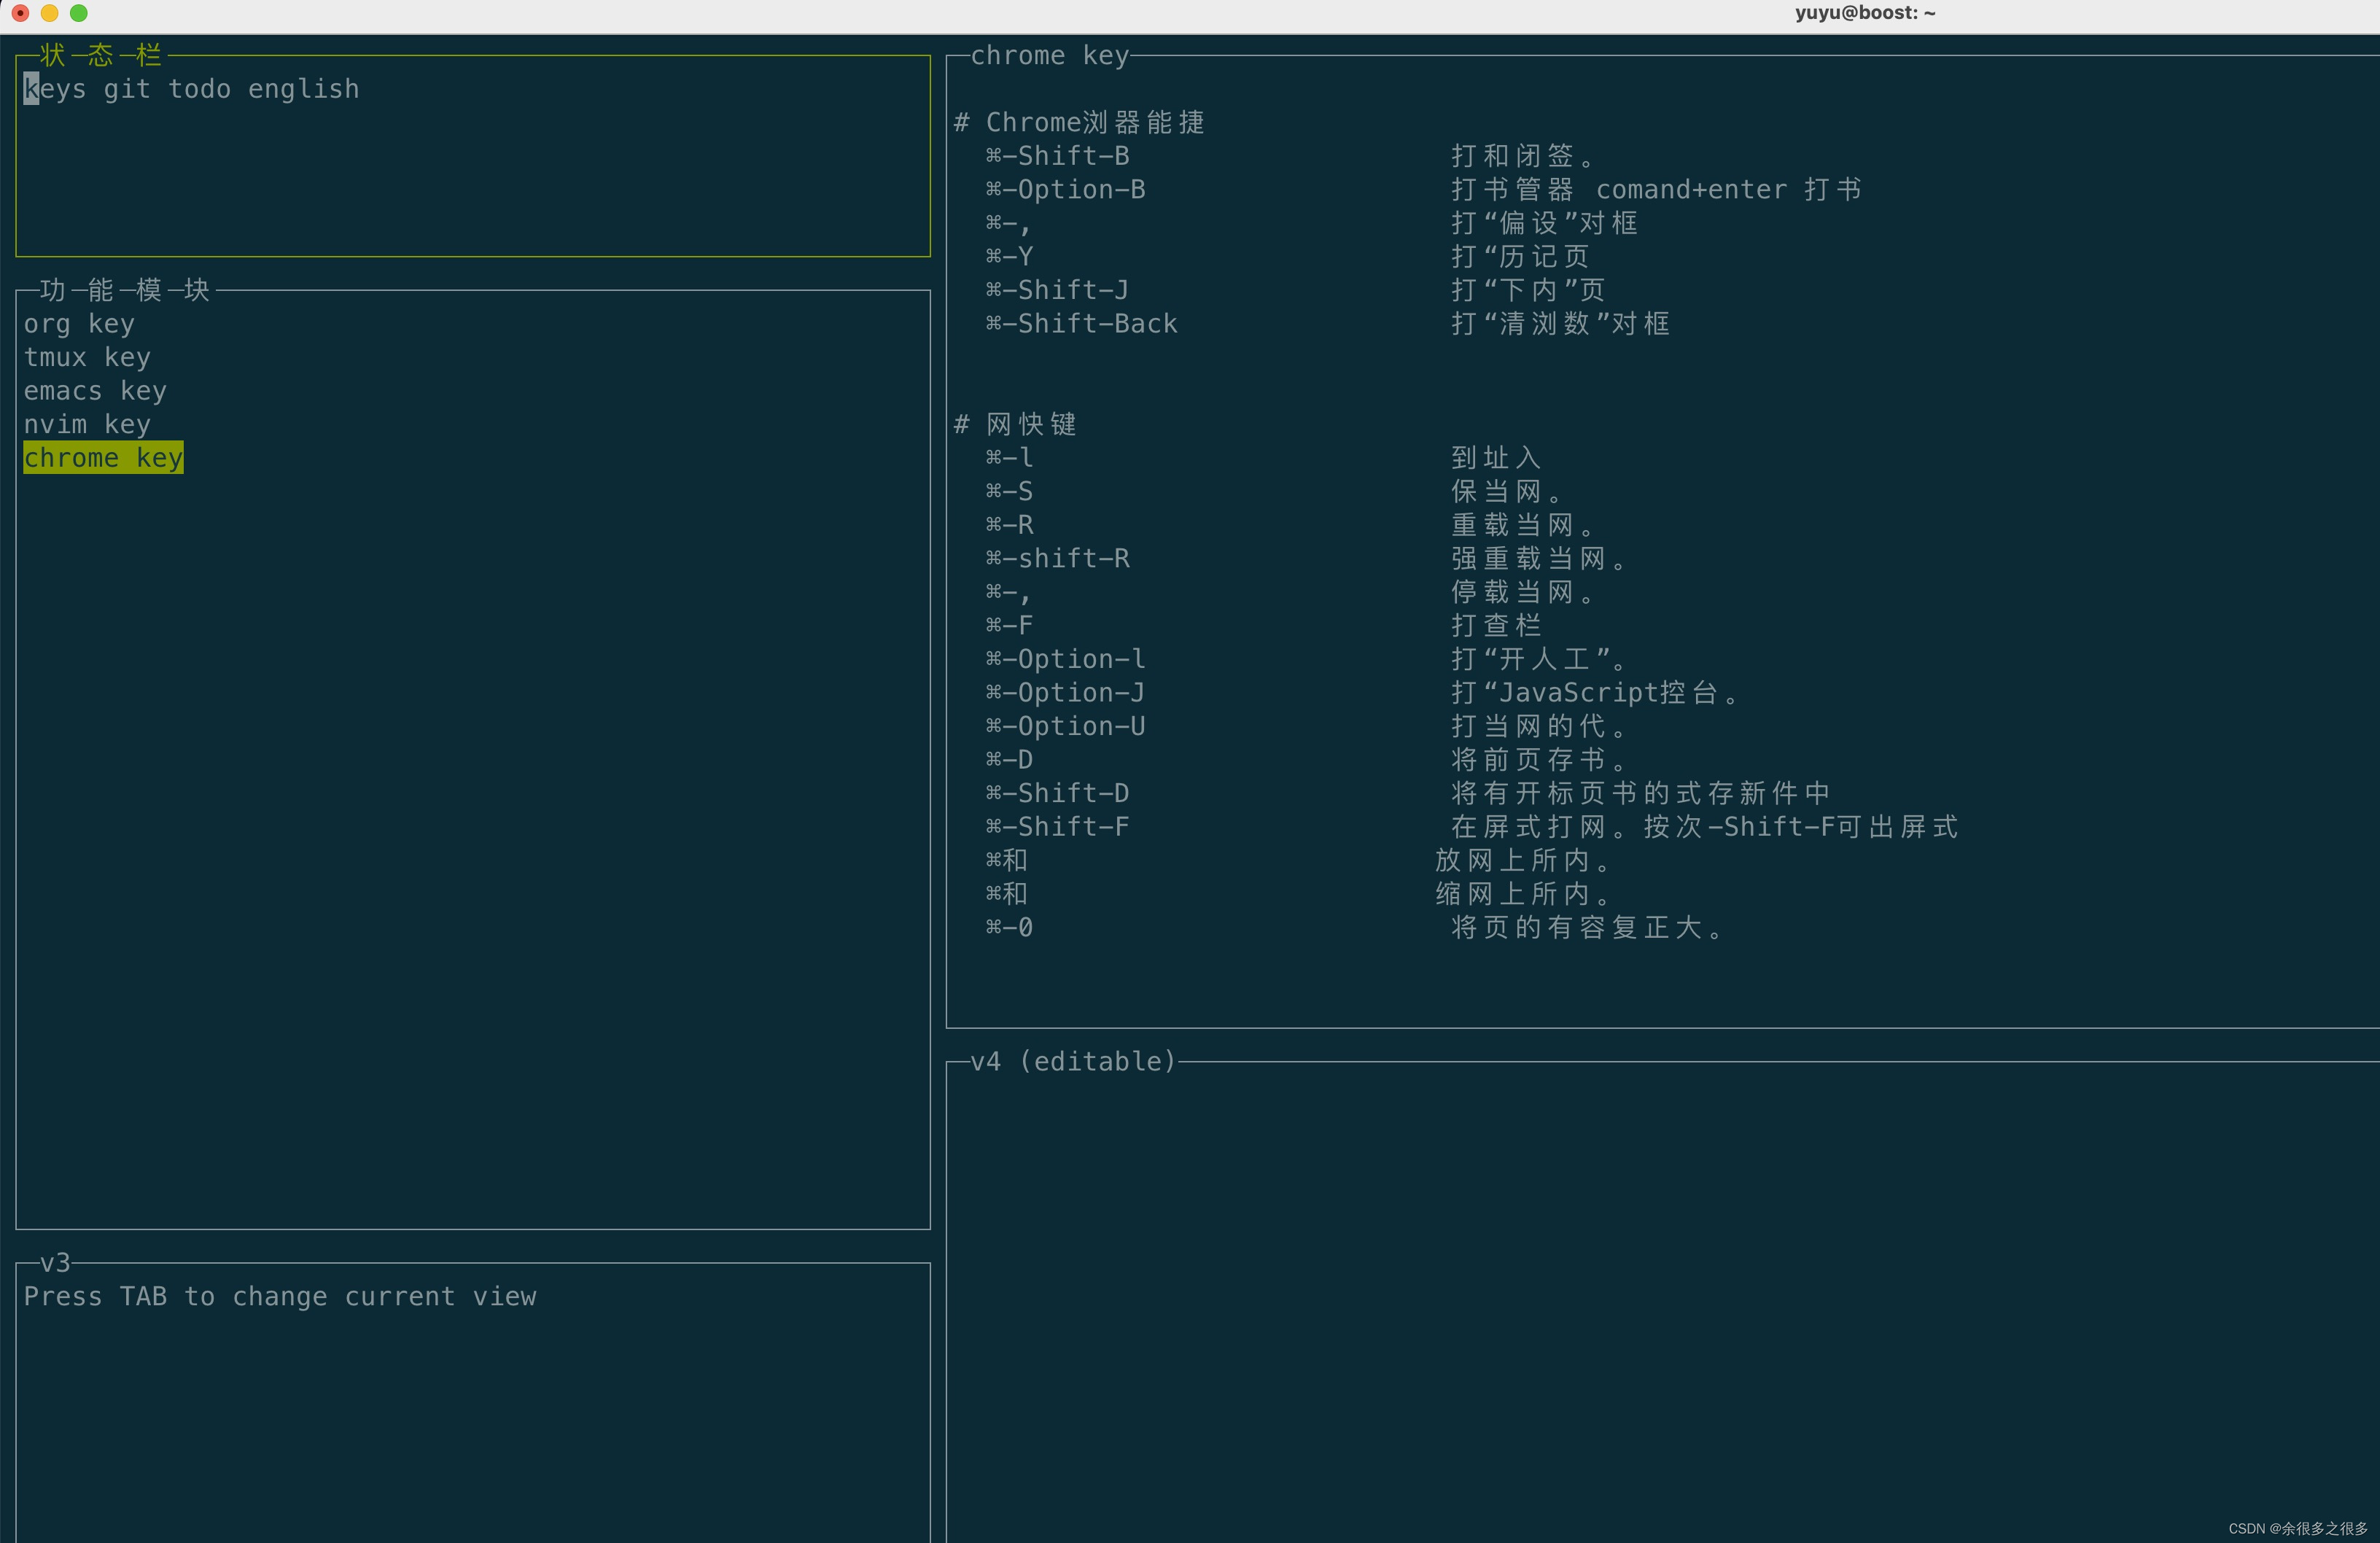Viewport: 2380px width, 1543px height.
Task: Click the "JavaScript控台" description
Action: tap(1607, 693)
